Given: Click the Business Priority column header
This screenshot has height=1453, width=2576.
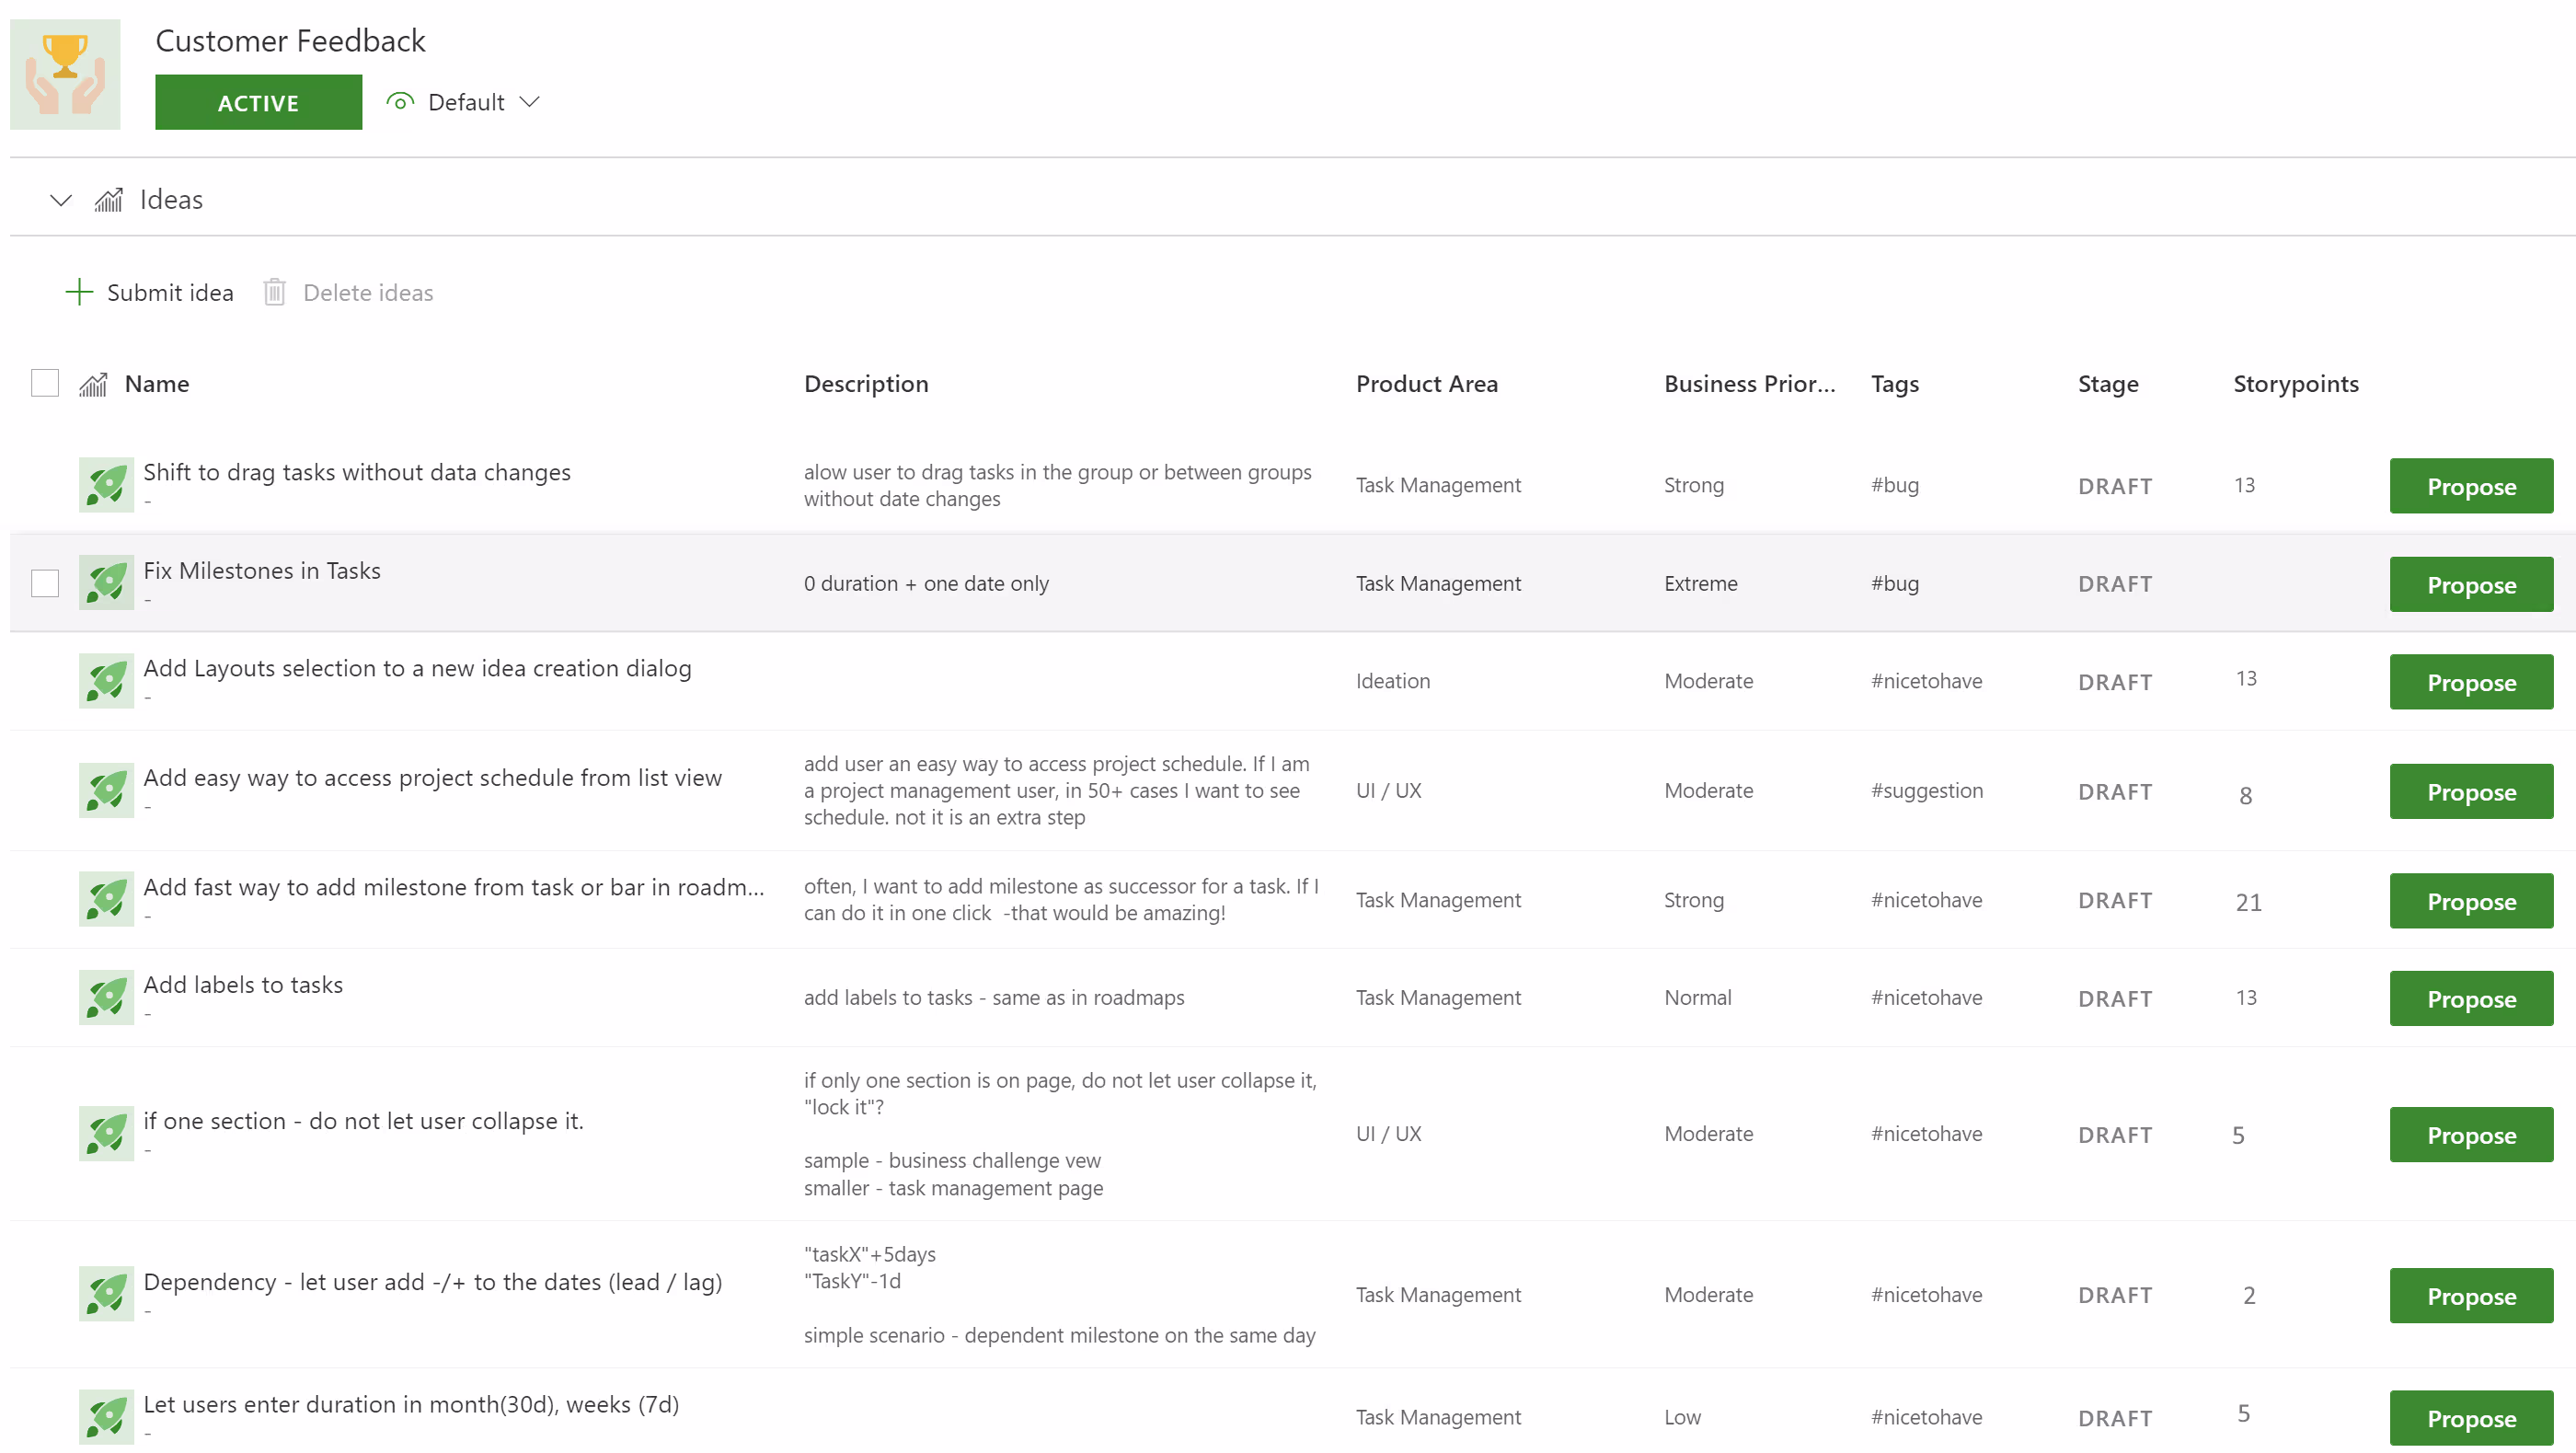Looking at the screenshot, I should 1749,384.
